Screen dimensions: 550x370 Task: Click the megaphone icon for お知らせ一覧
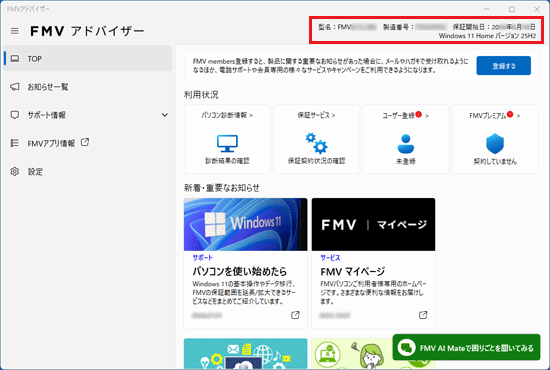[15, 87]
